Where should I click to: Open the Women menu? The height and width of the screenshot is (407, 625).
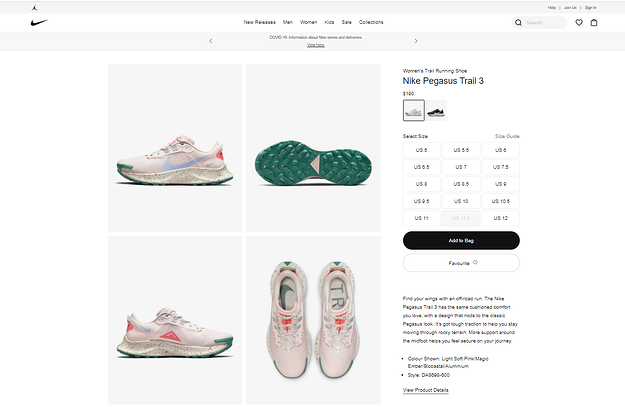click(309, 22)
